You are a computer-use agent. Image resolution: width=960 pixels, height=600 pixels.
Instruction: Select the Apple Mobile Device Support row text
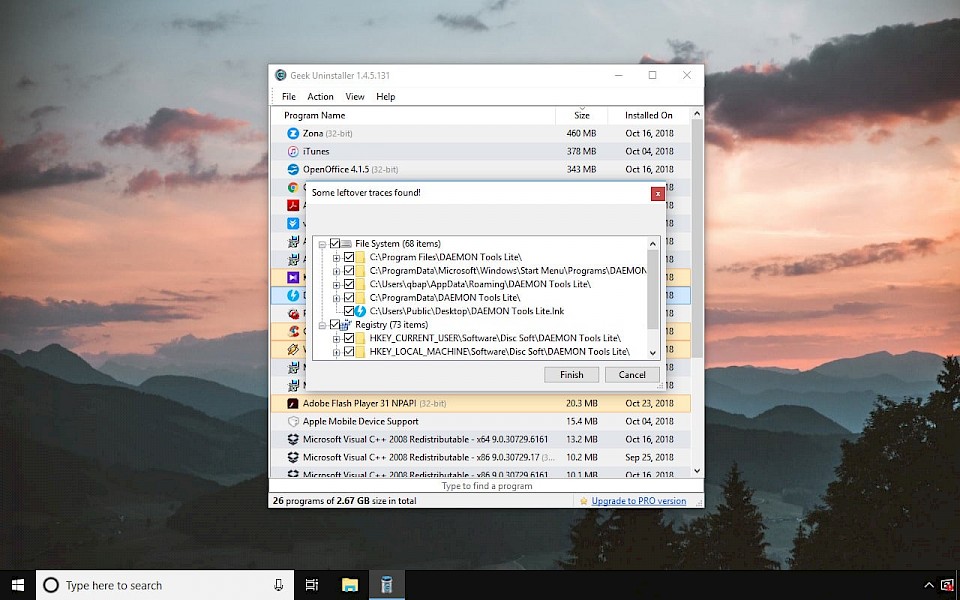click(361, 421)
